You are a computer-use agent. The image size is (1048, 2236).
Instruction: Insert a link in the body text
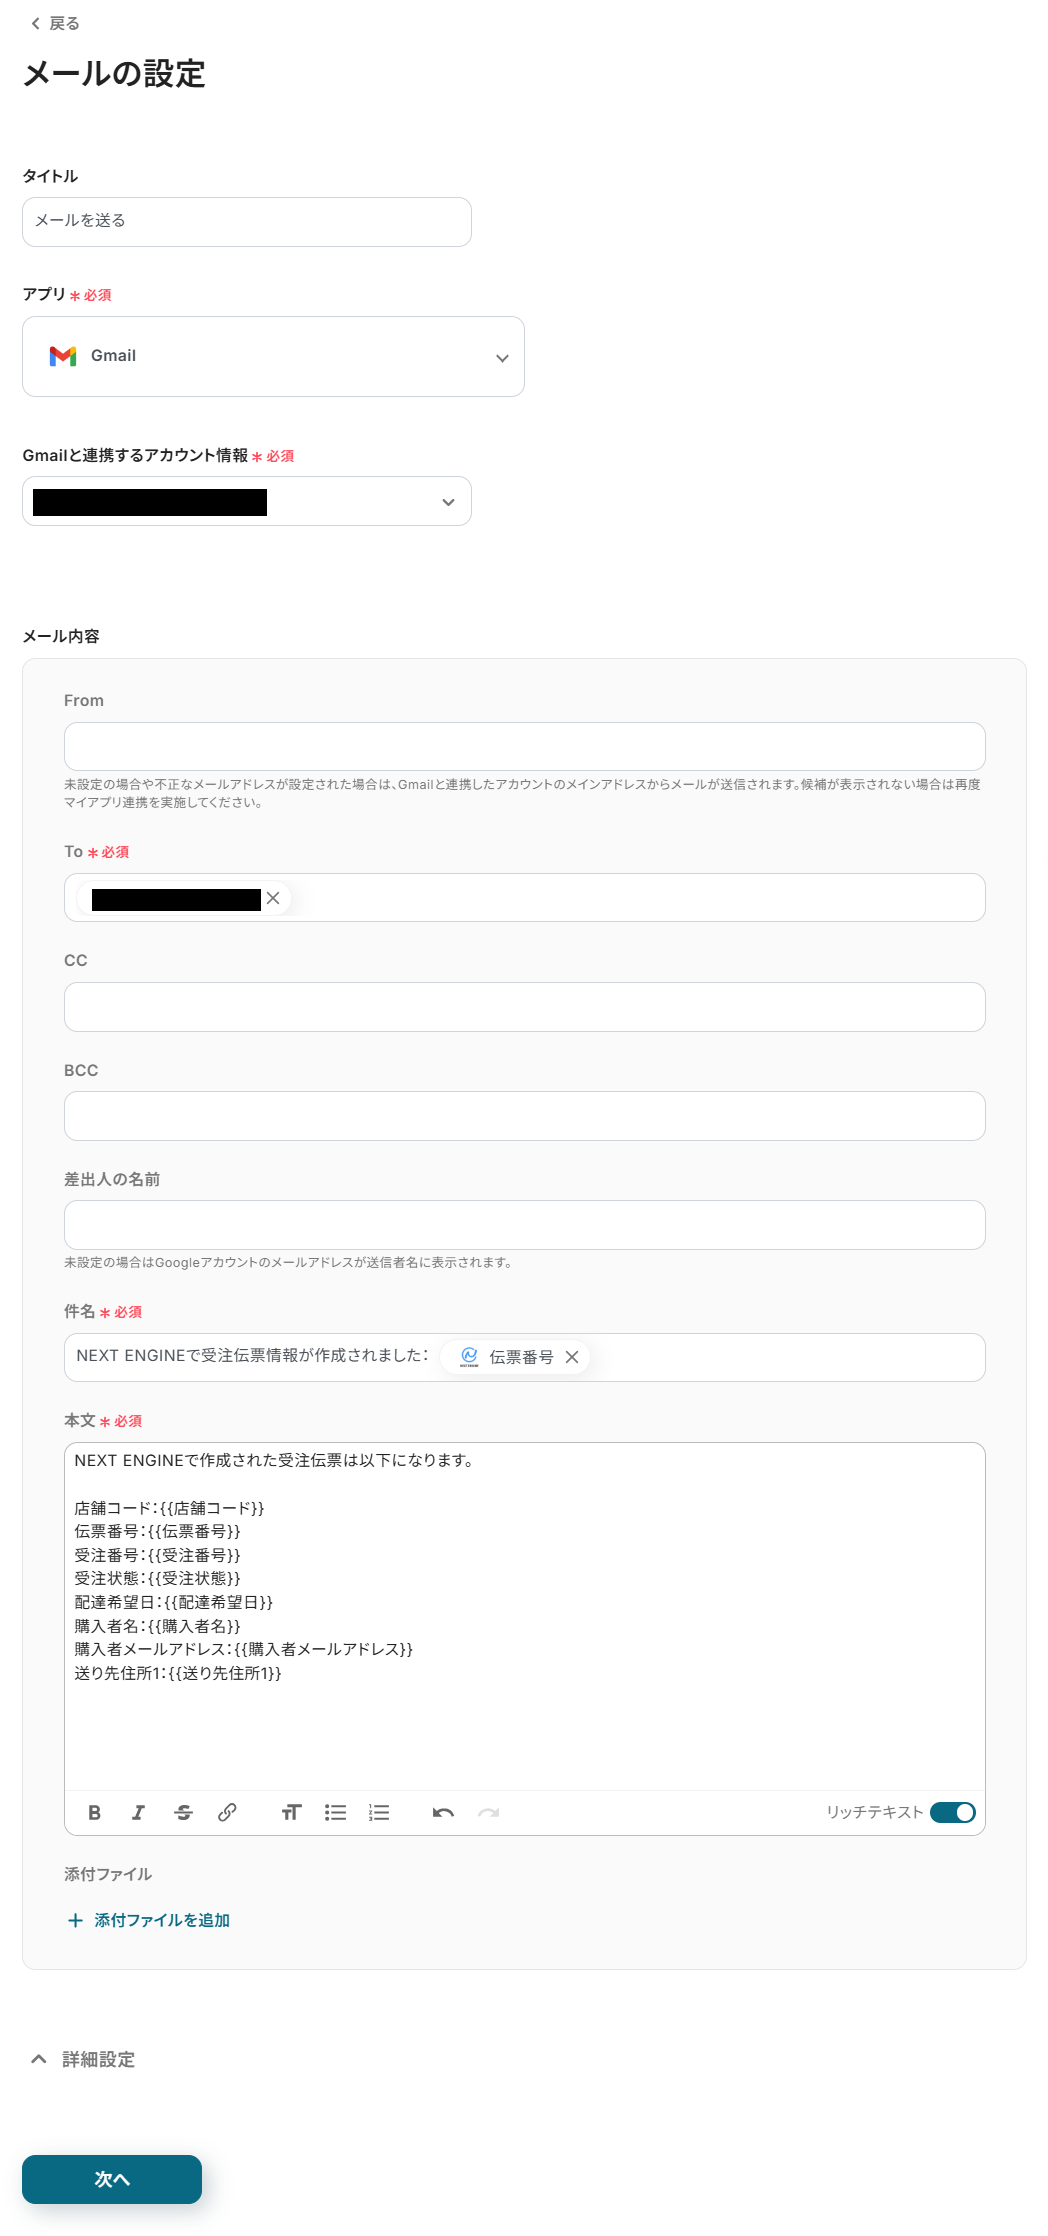pyautogui.click(x=227, y=1813)
